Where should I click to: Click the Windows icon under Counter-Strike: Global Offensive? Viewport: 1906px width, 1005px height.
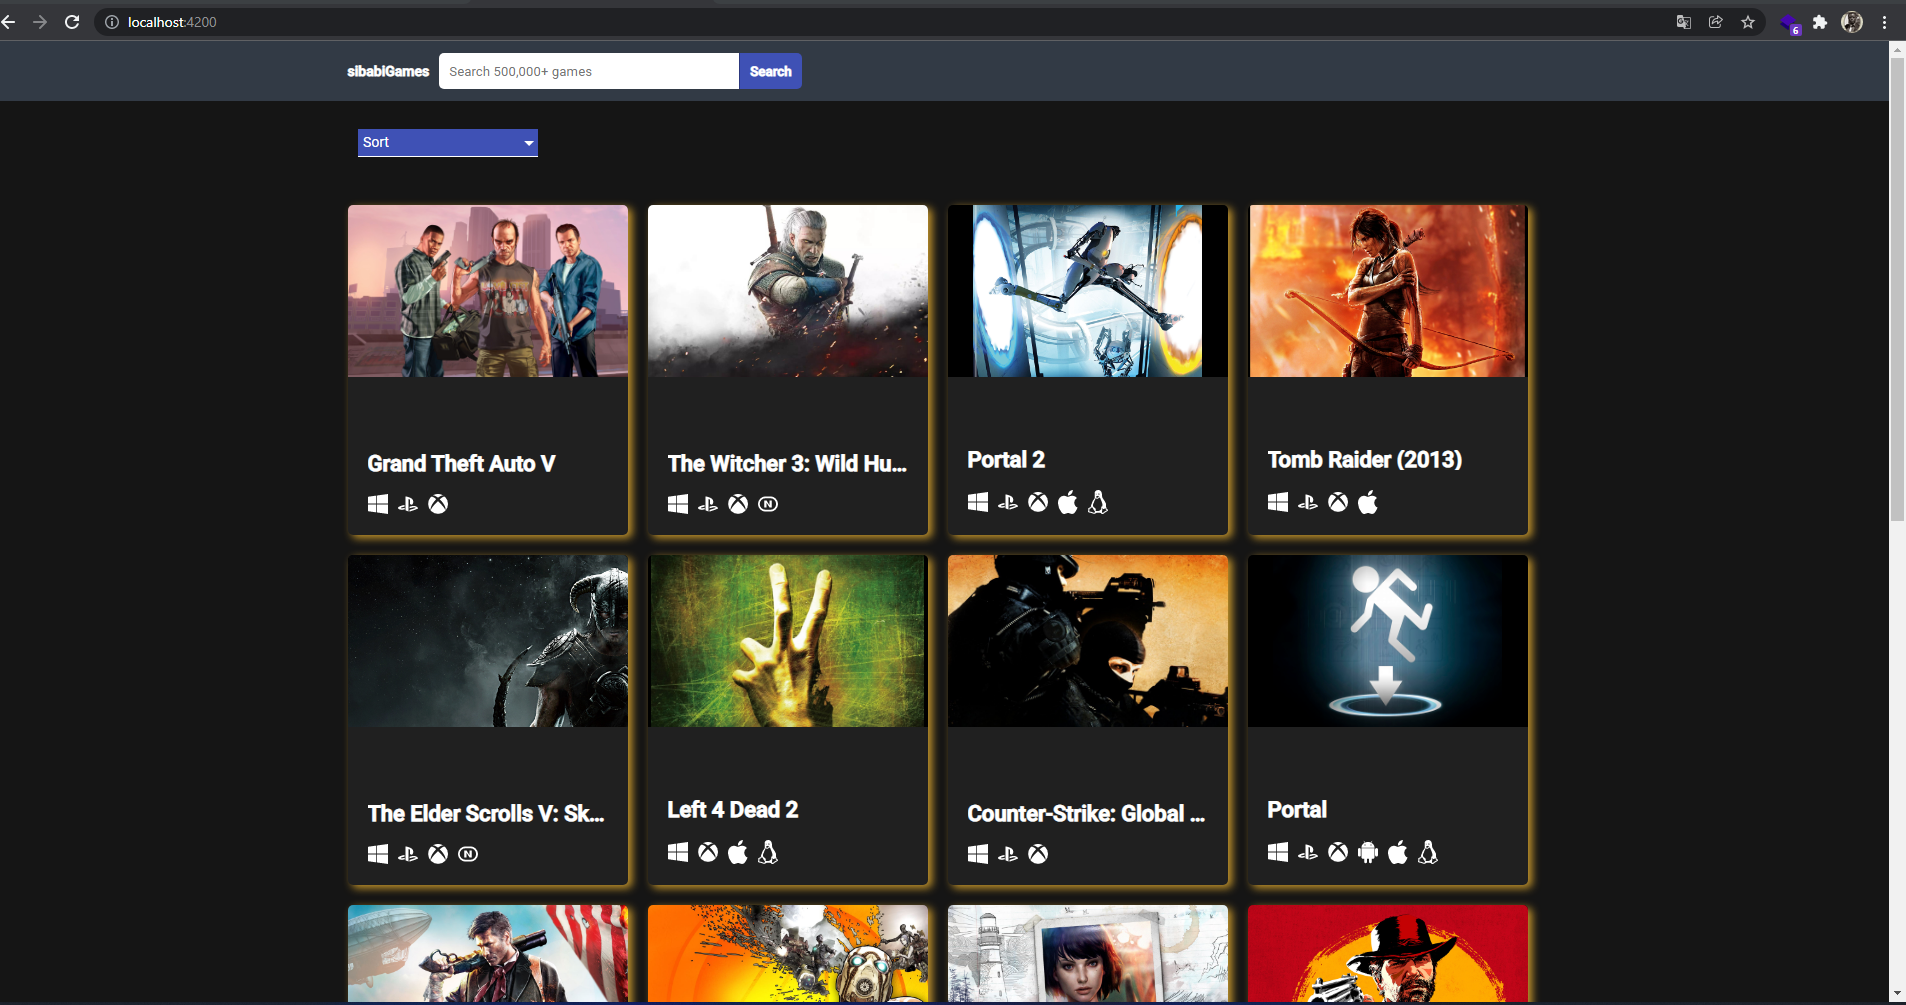click(977, 854)
